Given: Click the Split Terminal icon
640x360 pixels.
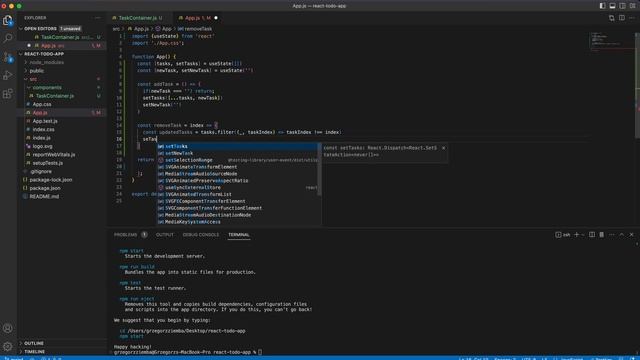Looking at the screenshot, I should 592,235.
